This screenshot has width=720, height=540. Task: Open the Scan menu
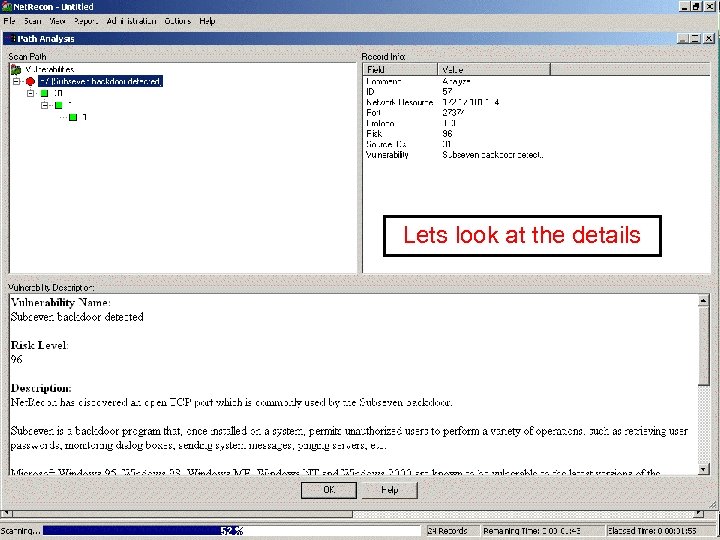click(x=33, y=21)
